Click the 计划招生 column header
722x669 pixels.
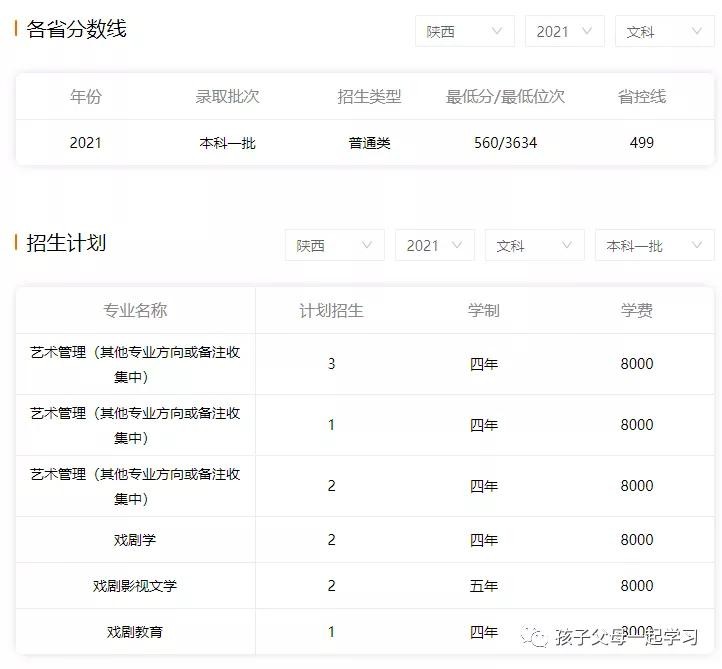click(331, 311)
